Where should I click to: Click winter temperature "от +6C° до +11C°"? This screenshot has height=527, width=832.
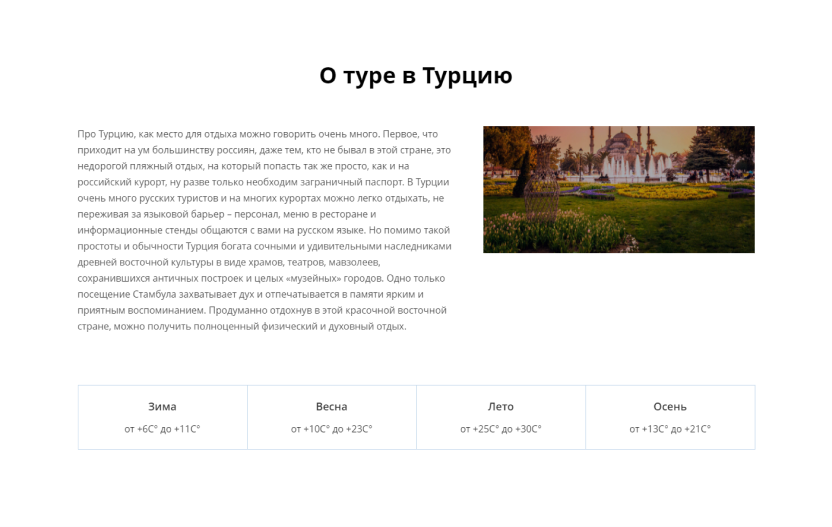(x=162, y=429)
